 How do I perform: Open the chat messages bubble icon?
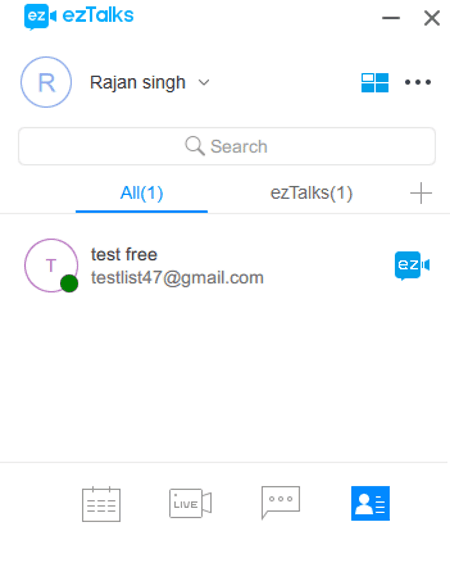[280, 502]
